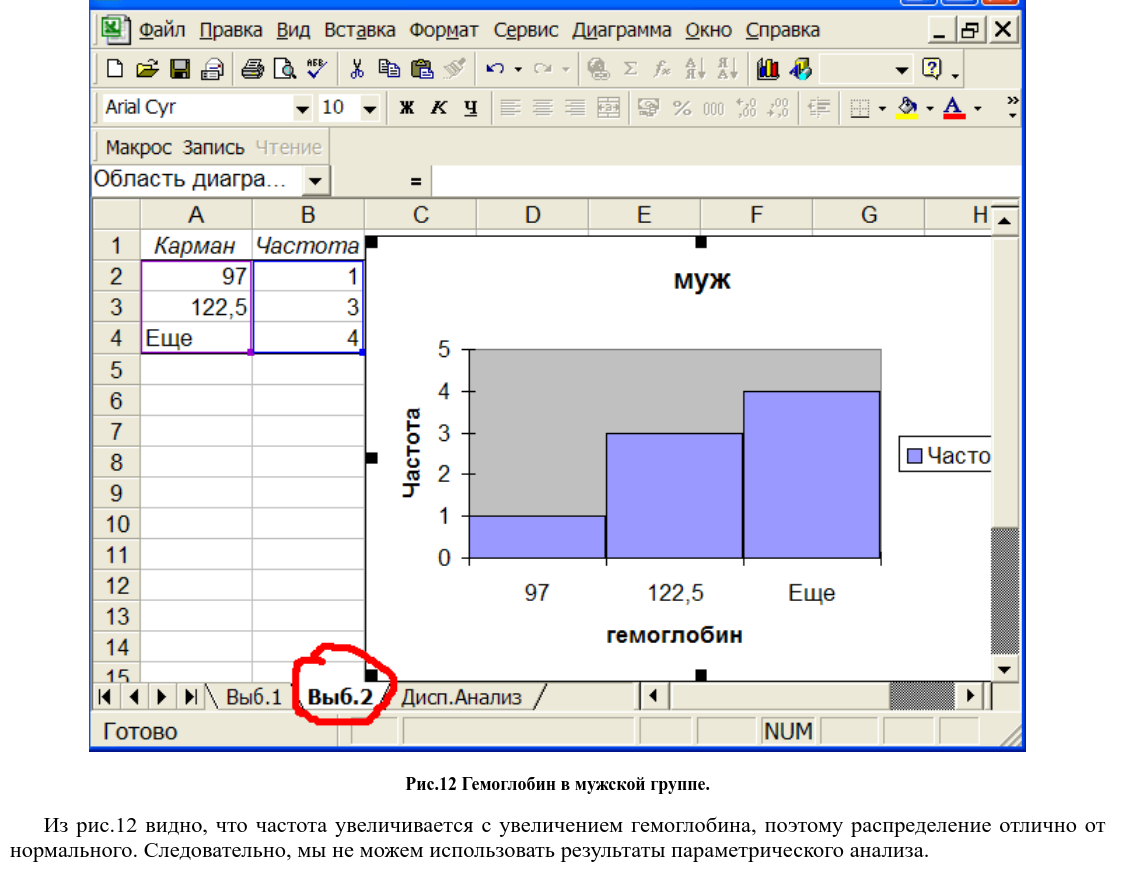This screenshot has width=1123, height=872.
Task: Open Print Preview from the toolbar
Action: [285, 69]
